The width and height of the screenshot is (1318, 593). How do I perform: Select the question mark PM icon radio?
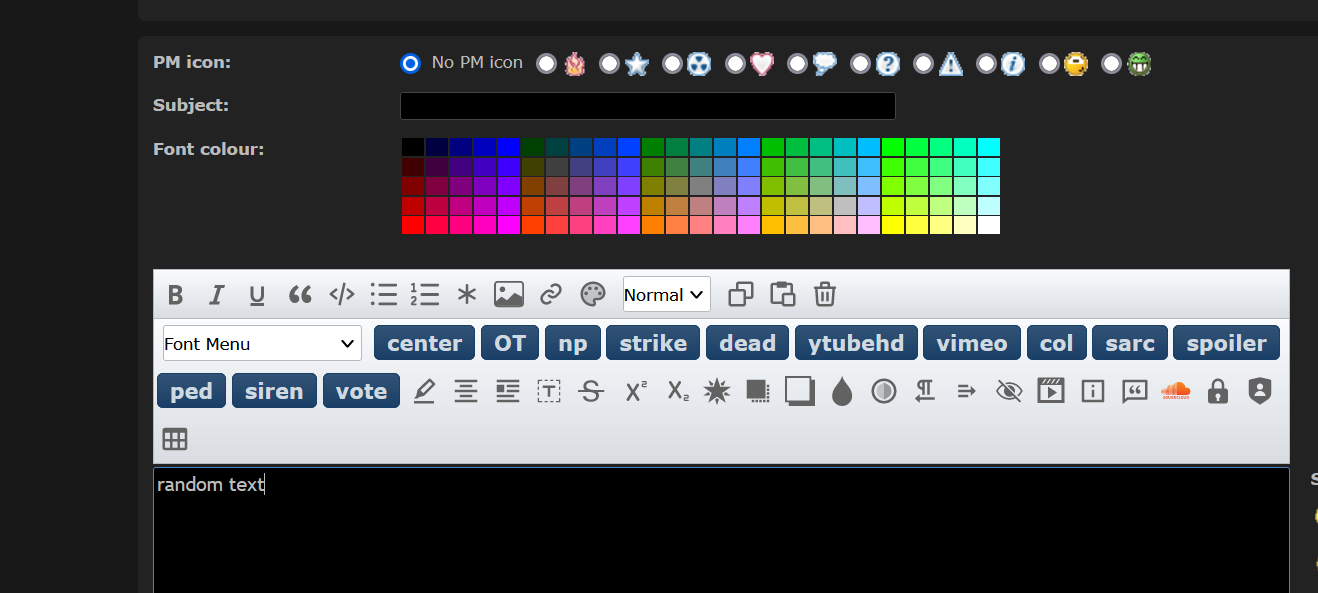(860, 63)
